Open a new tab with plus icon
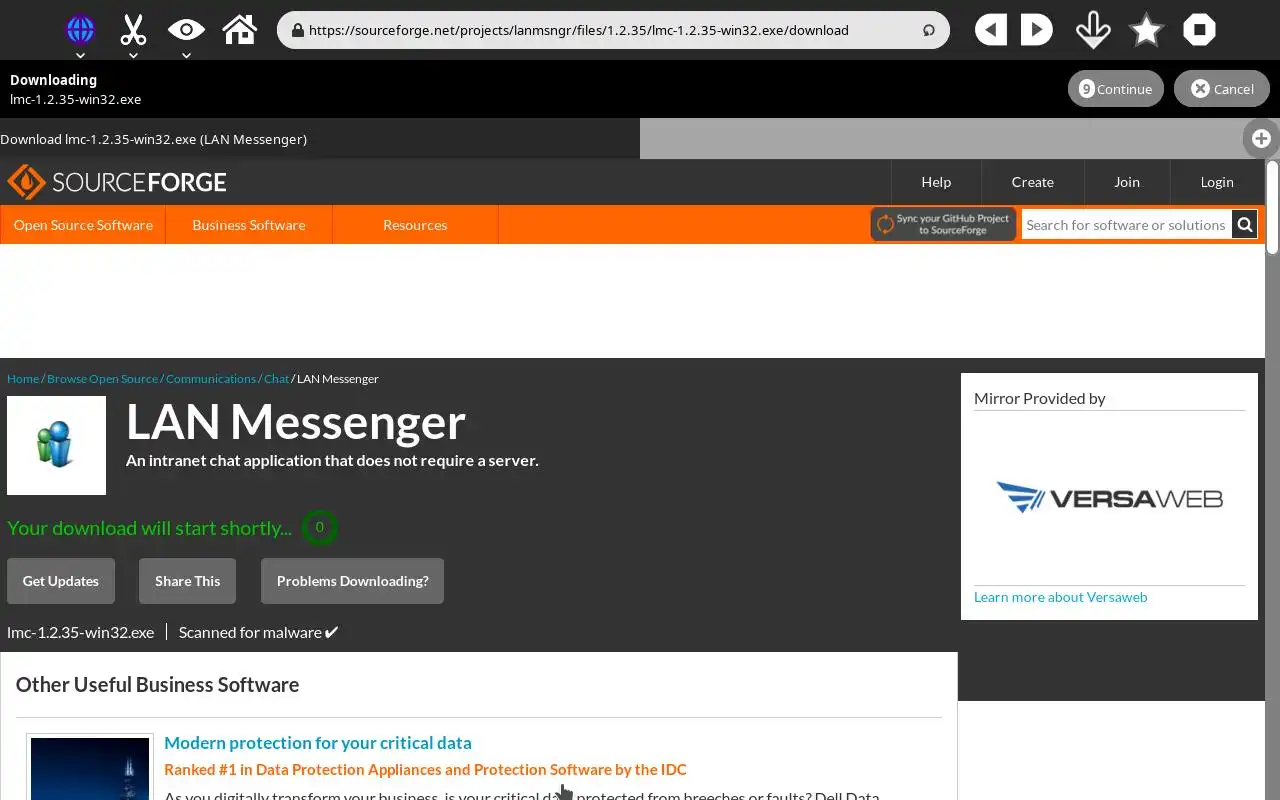Image resolution: width=1280 pixels, height=800 pixels. 1261,139
